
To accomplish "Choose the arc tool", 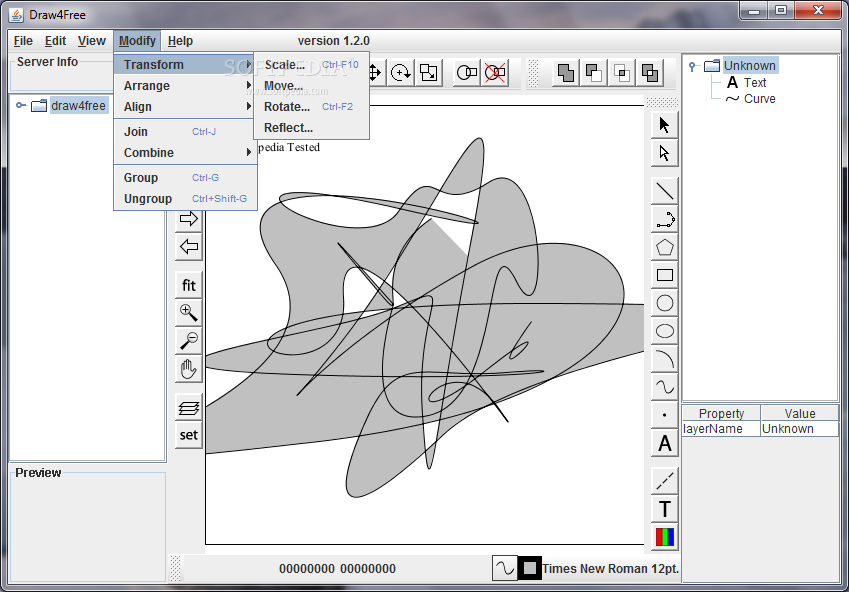I will (x=664, y=359).
